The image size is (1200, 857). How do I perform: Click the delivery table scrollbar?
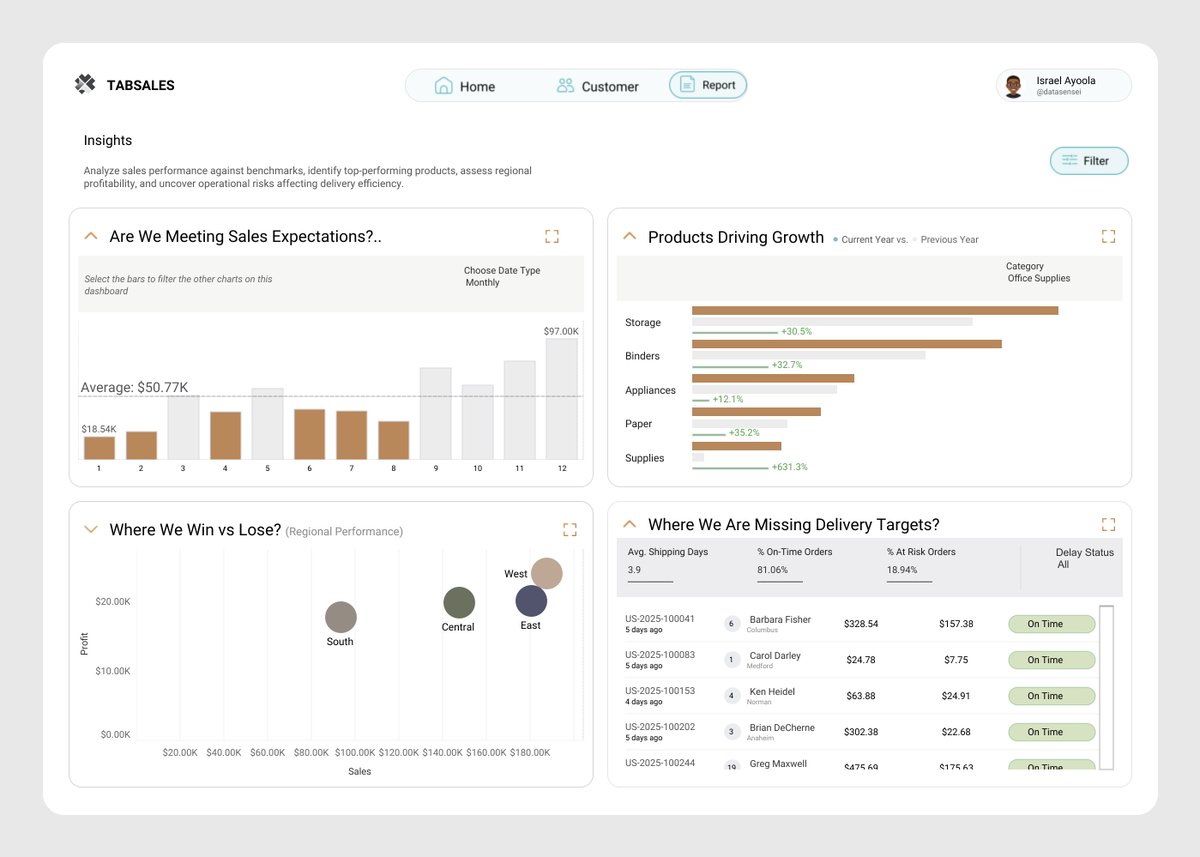1106,687
